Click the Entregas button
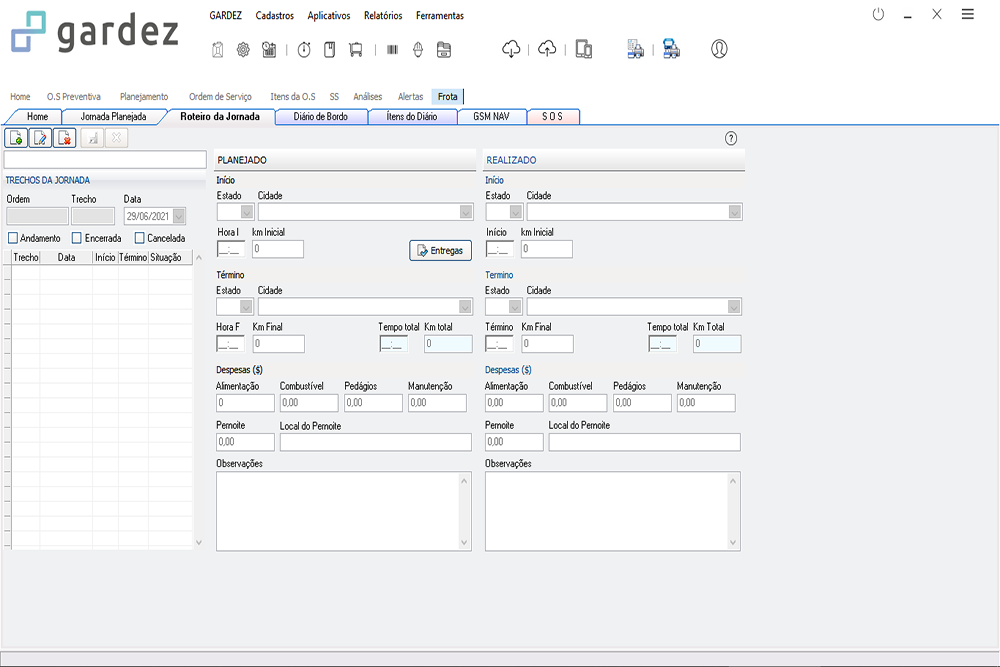The image size is (1000, 667). (440, 251)
